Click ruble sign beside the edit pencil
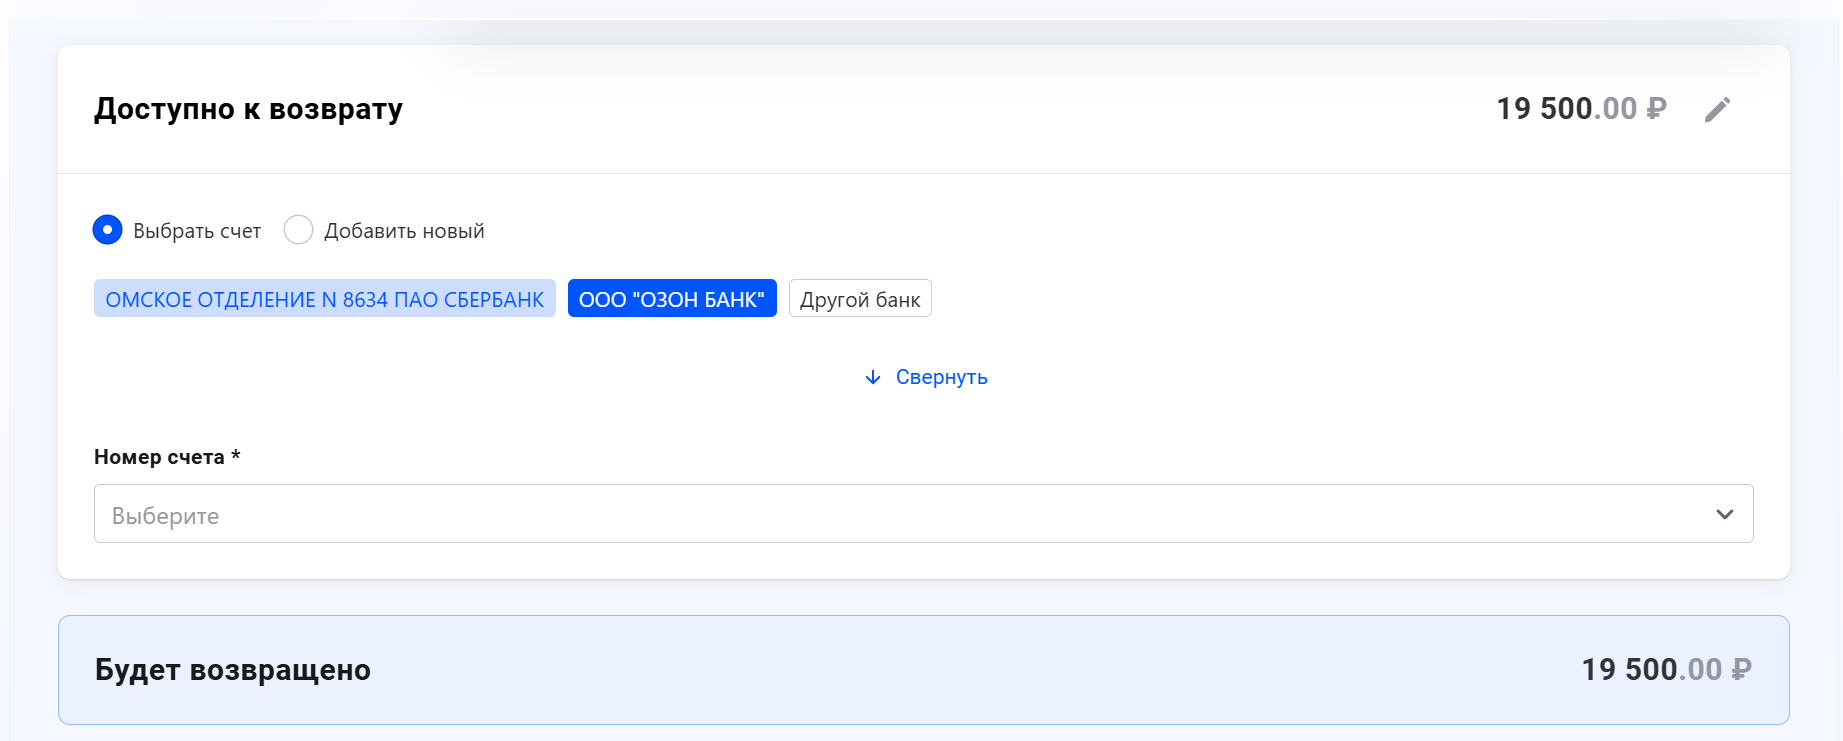The height and width of the screenshot is (741, 1843). point(1656,109)
